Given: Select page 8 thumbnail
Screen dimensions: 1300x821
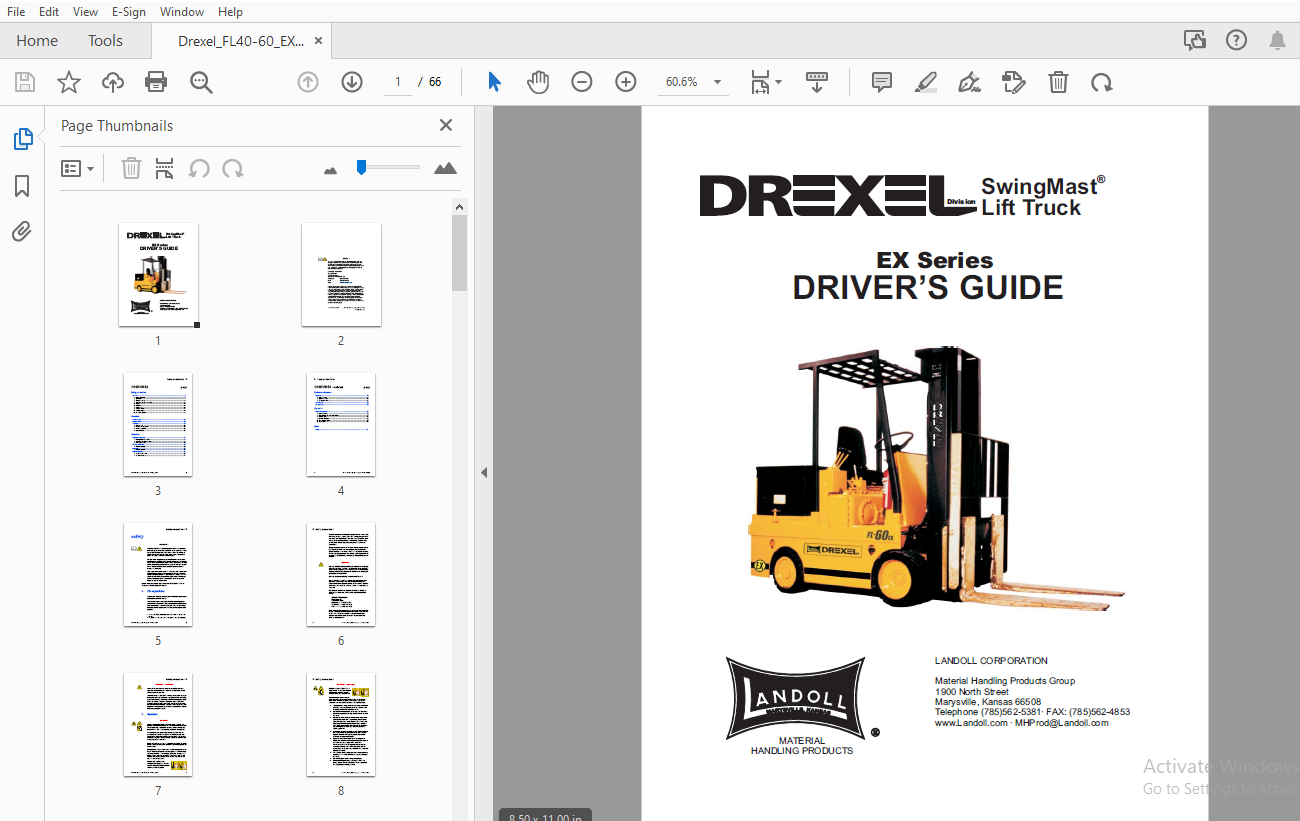Looking at the screenshot, I should tap(341, 725).
